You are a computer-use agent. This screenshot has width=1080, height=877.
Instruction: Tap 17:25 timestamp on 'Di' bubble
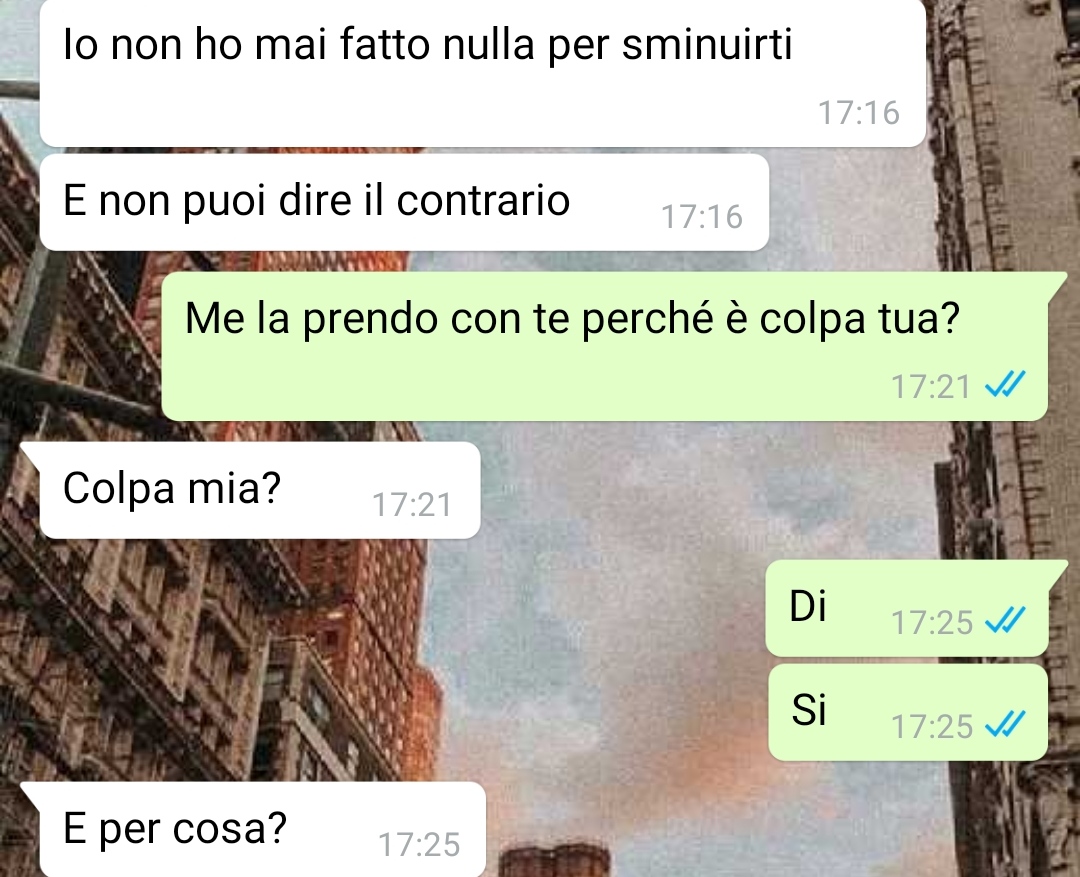[x=931, y=623]
